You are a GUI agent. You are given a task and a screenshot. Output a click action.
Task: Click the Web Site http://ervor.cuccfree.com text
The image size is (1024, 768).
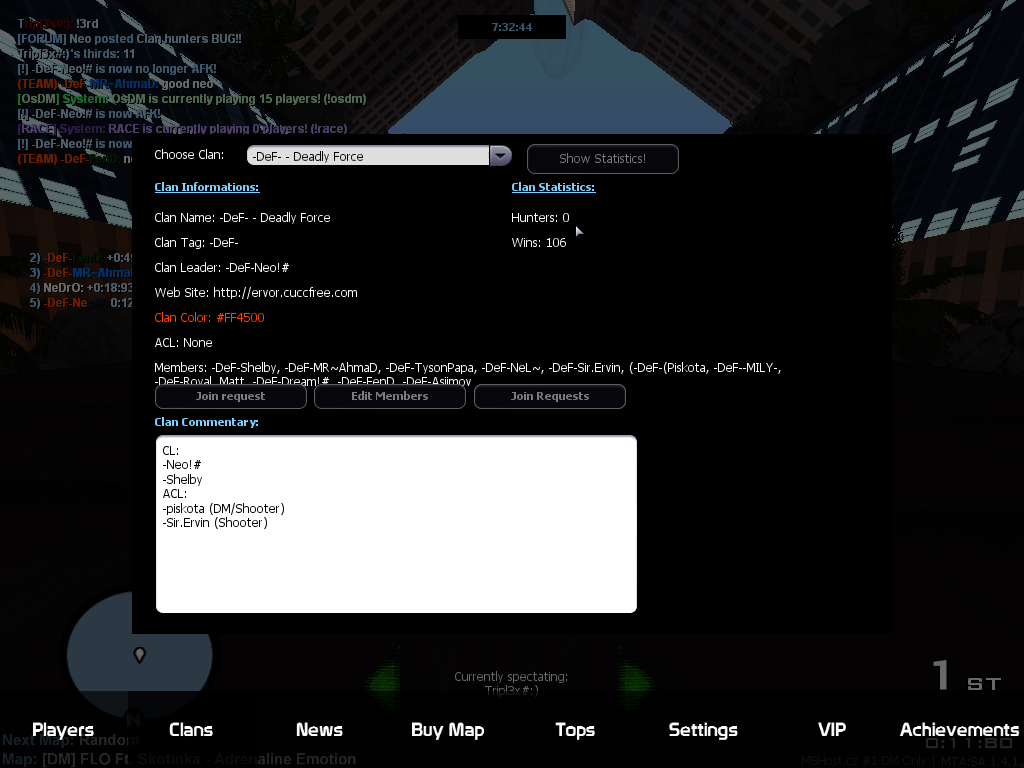pyautogui.click(x=256, y=293)
